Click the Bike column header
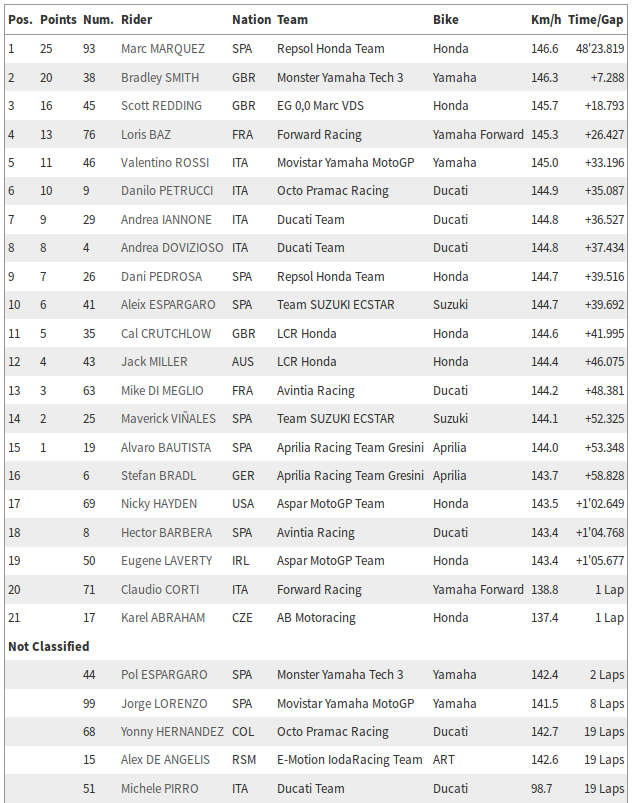The image size is (632, 803). coord(446,19)
